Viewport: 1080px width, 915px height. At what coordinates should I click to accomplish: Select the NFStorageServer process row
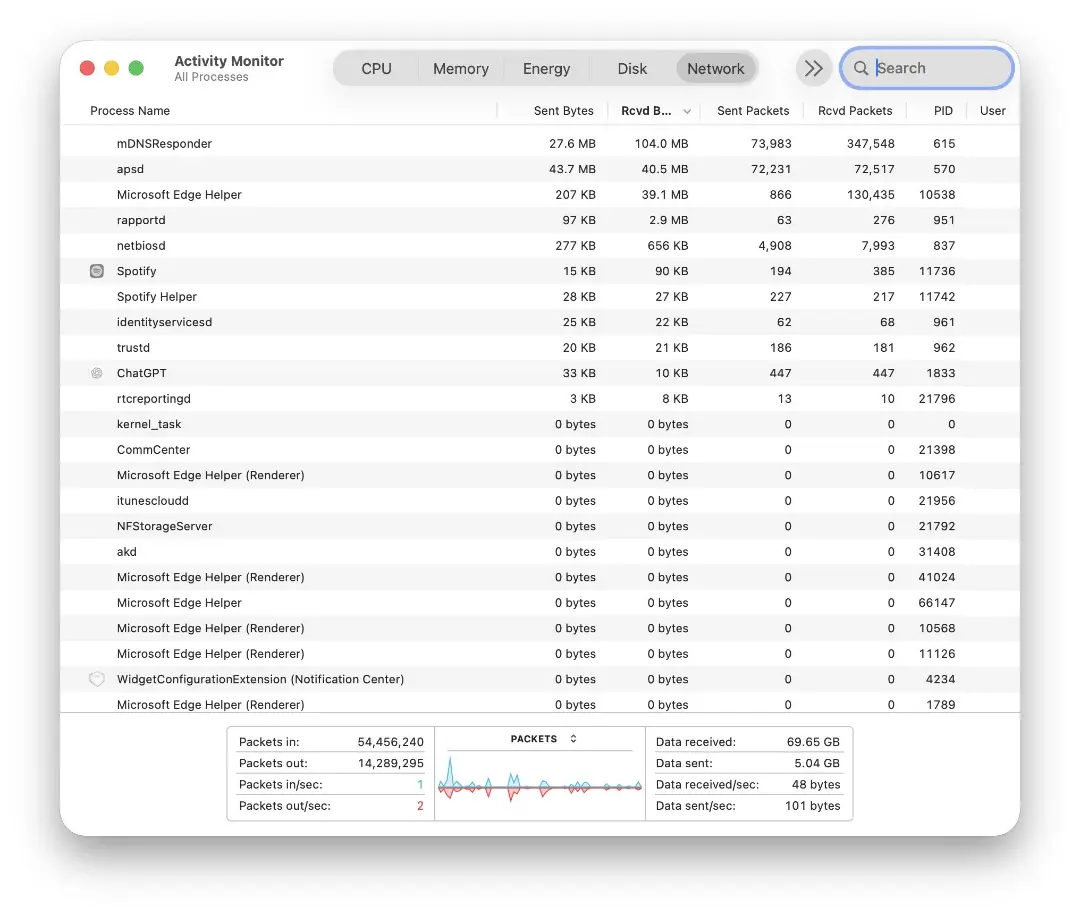pyautogui.click(x=540, y=526)
